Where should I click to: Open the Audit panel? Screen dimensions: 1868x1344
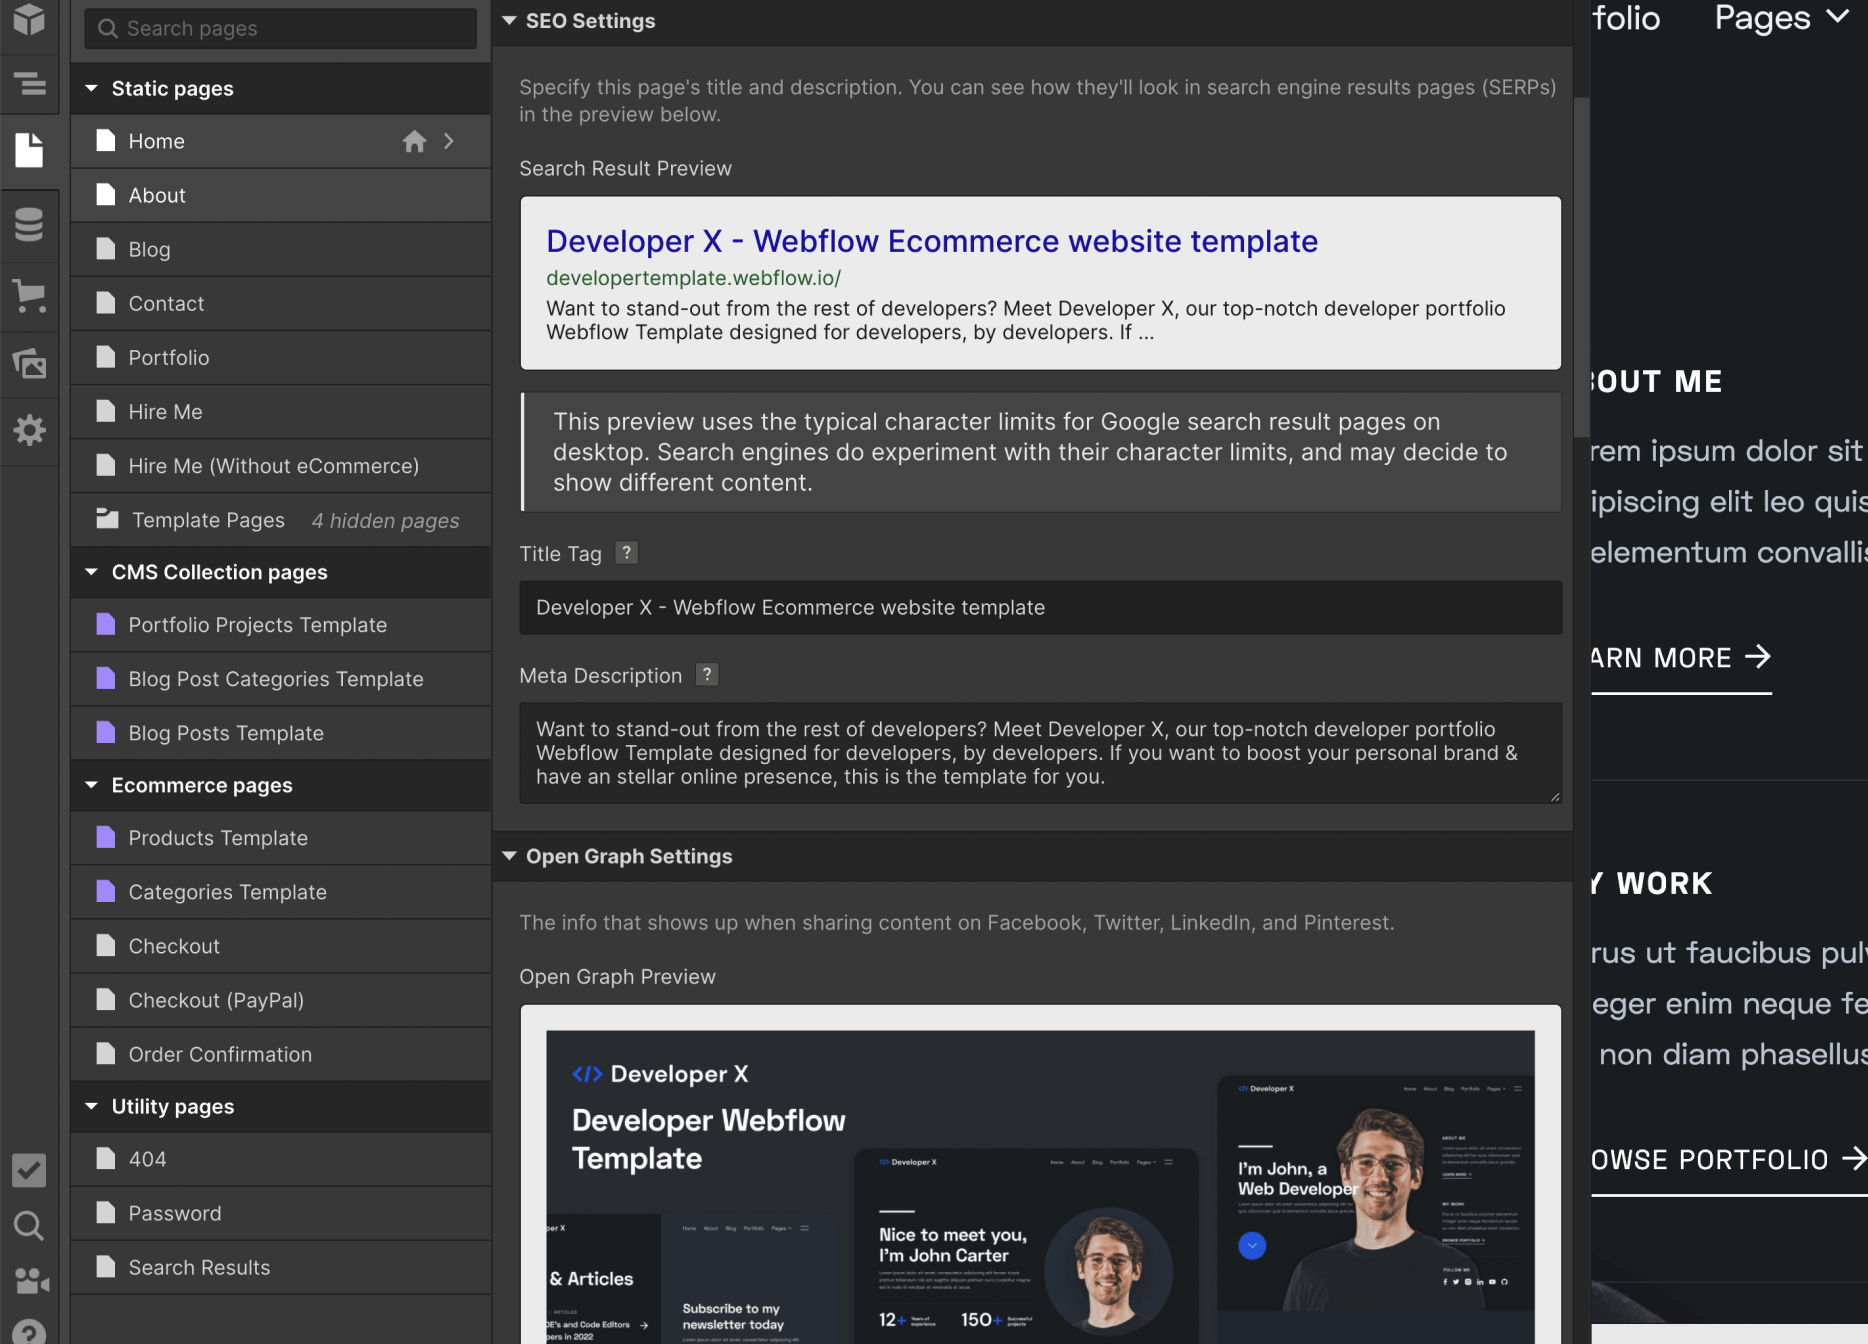(x=27, y=1170)
